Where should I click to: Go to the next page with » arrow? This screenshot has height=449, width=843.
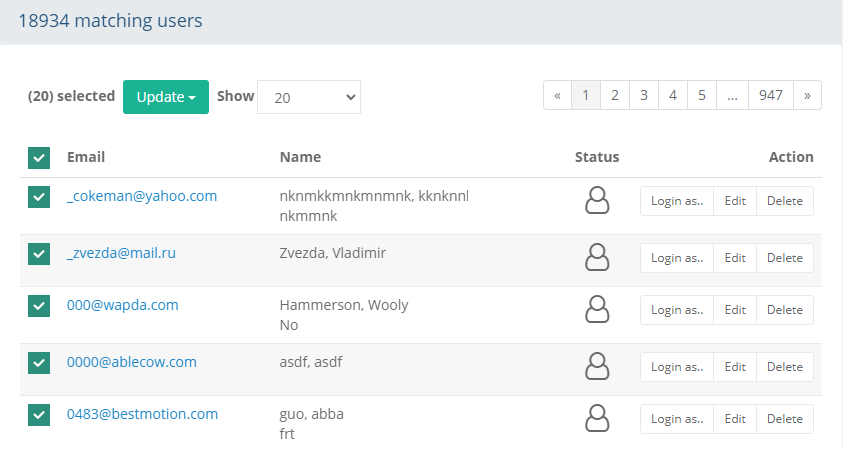(x=807, y=96)
